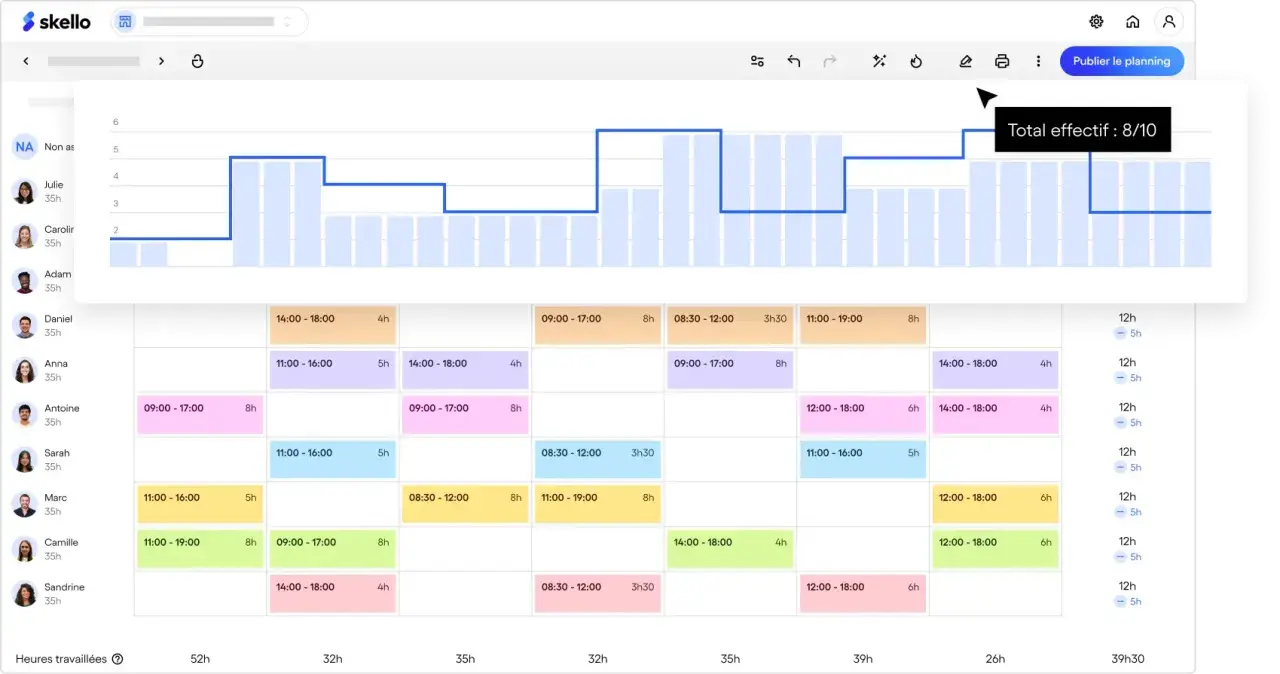The image size is (1280, 674).
Task: Launch the magic wand smart planner
Action: point(879,61)
